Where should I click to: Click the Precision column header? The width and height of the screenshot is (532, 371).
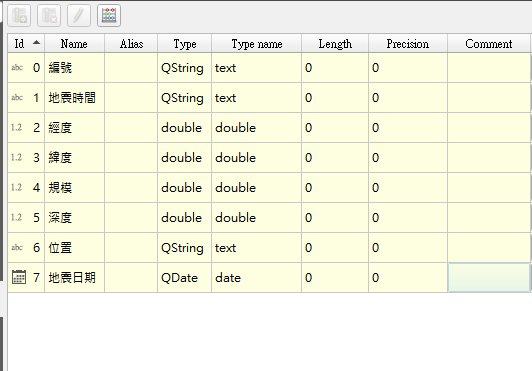pos(408,43)
